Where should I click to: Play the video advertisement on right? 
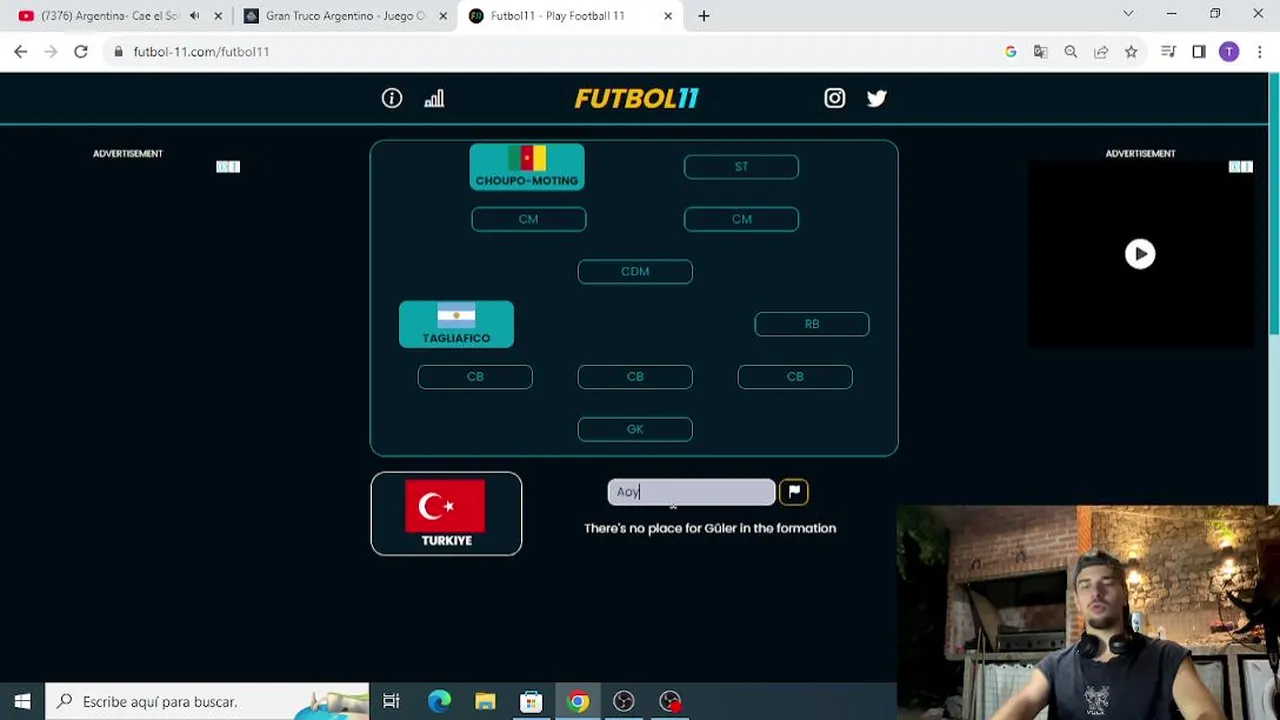click(1140, 254)
